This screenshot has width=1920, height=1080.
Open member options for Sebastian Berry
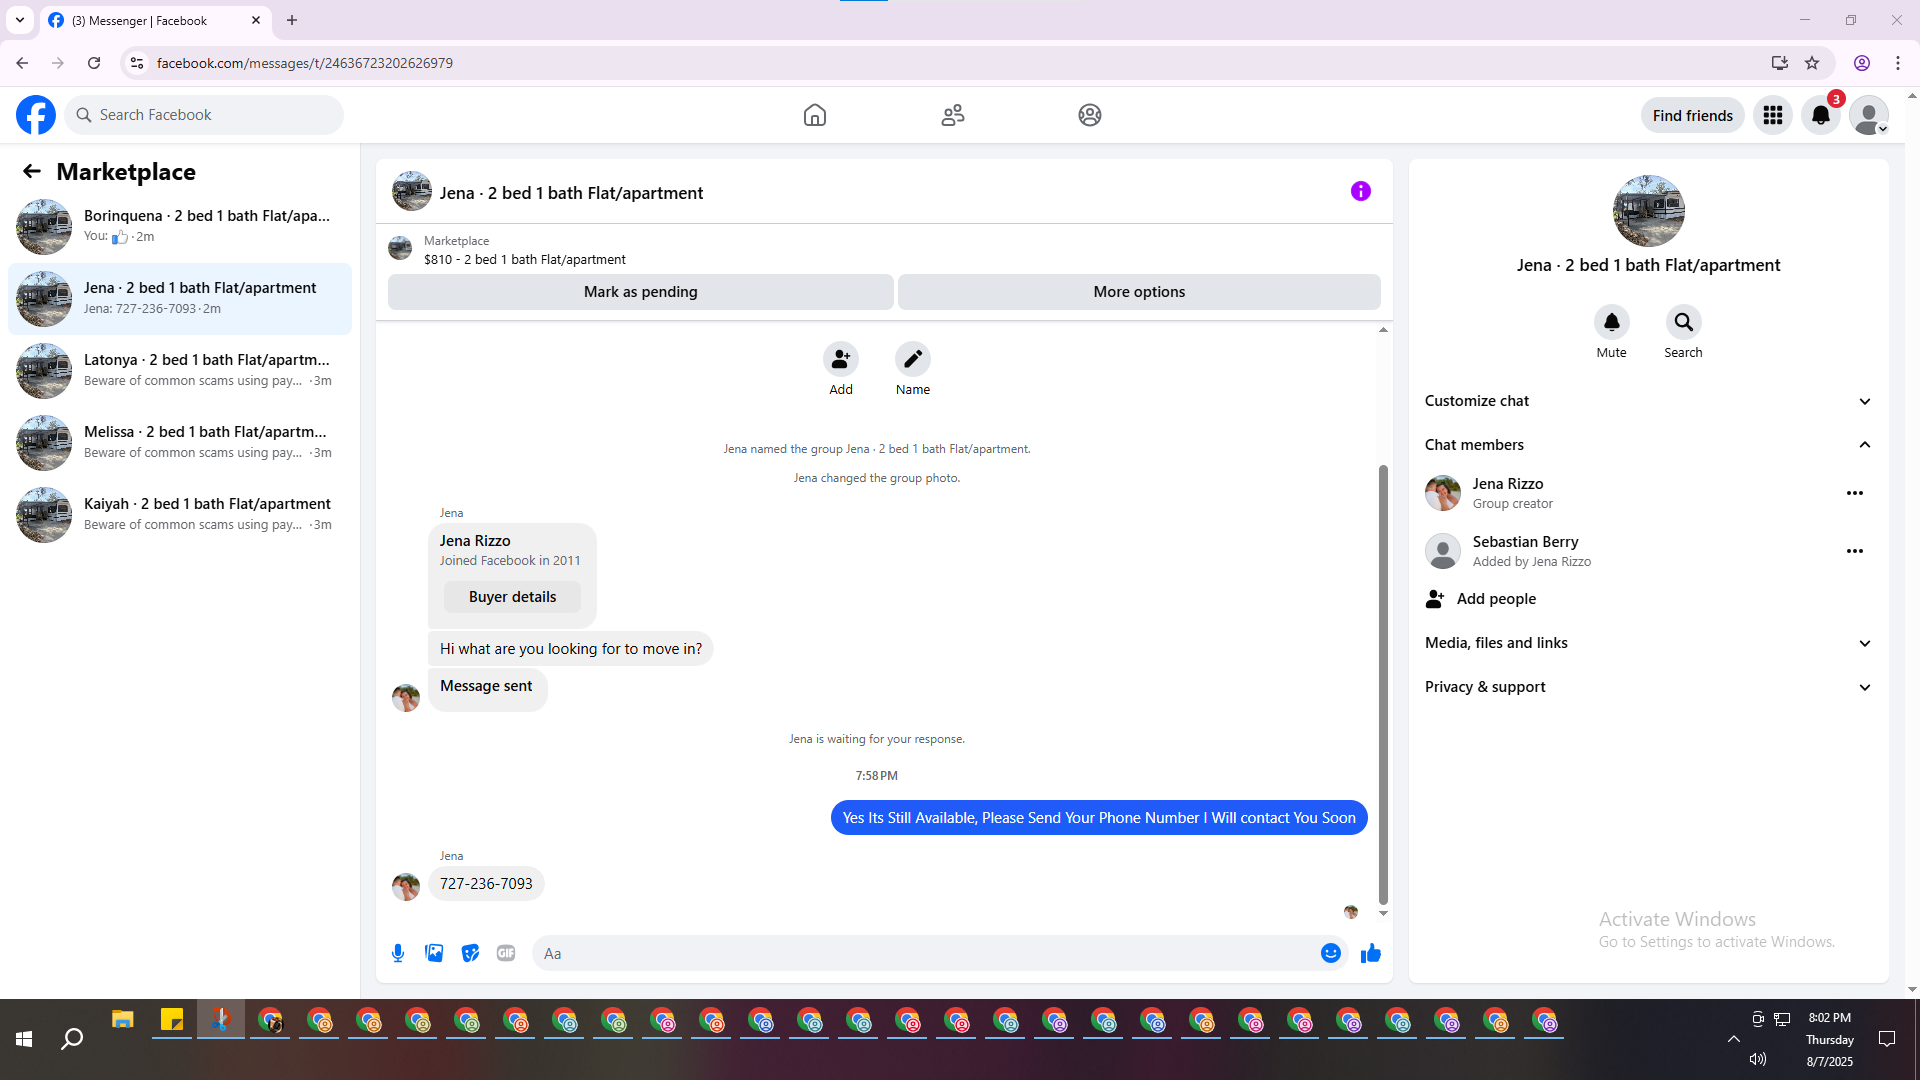coord(1855,551)
